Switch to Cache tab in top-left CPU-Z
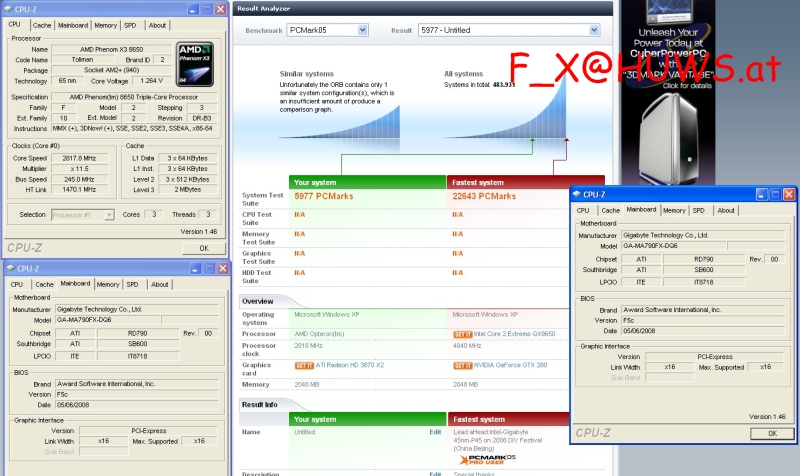The height and width of the screenshot is (476, 800). [42, 25]
